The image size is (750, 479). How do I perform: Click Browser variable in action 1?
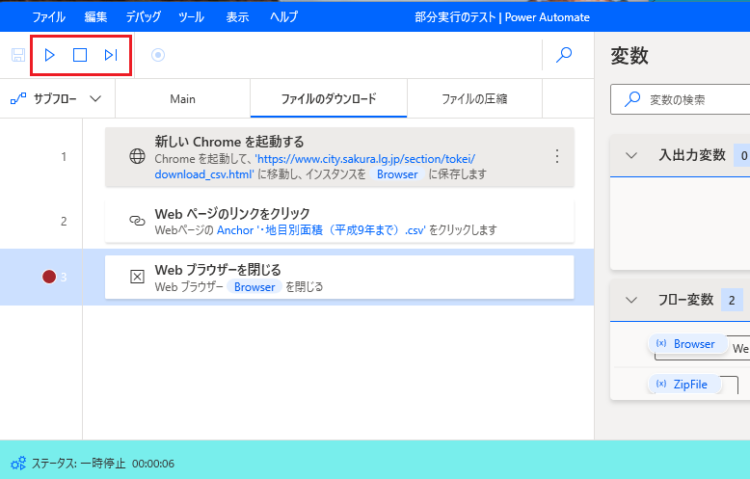(x=397, y=174)
